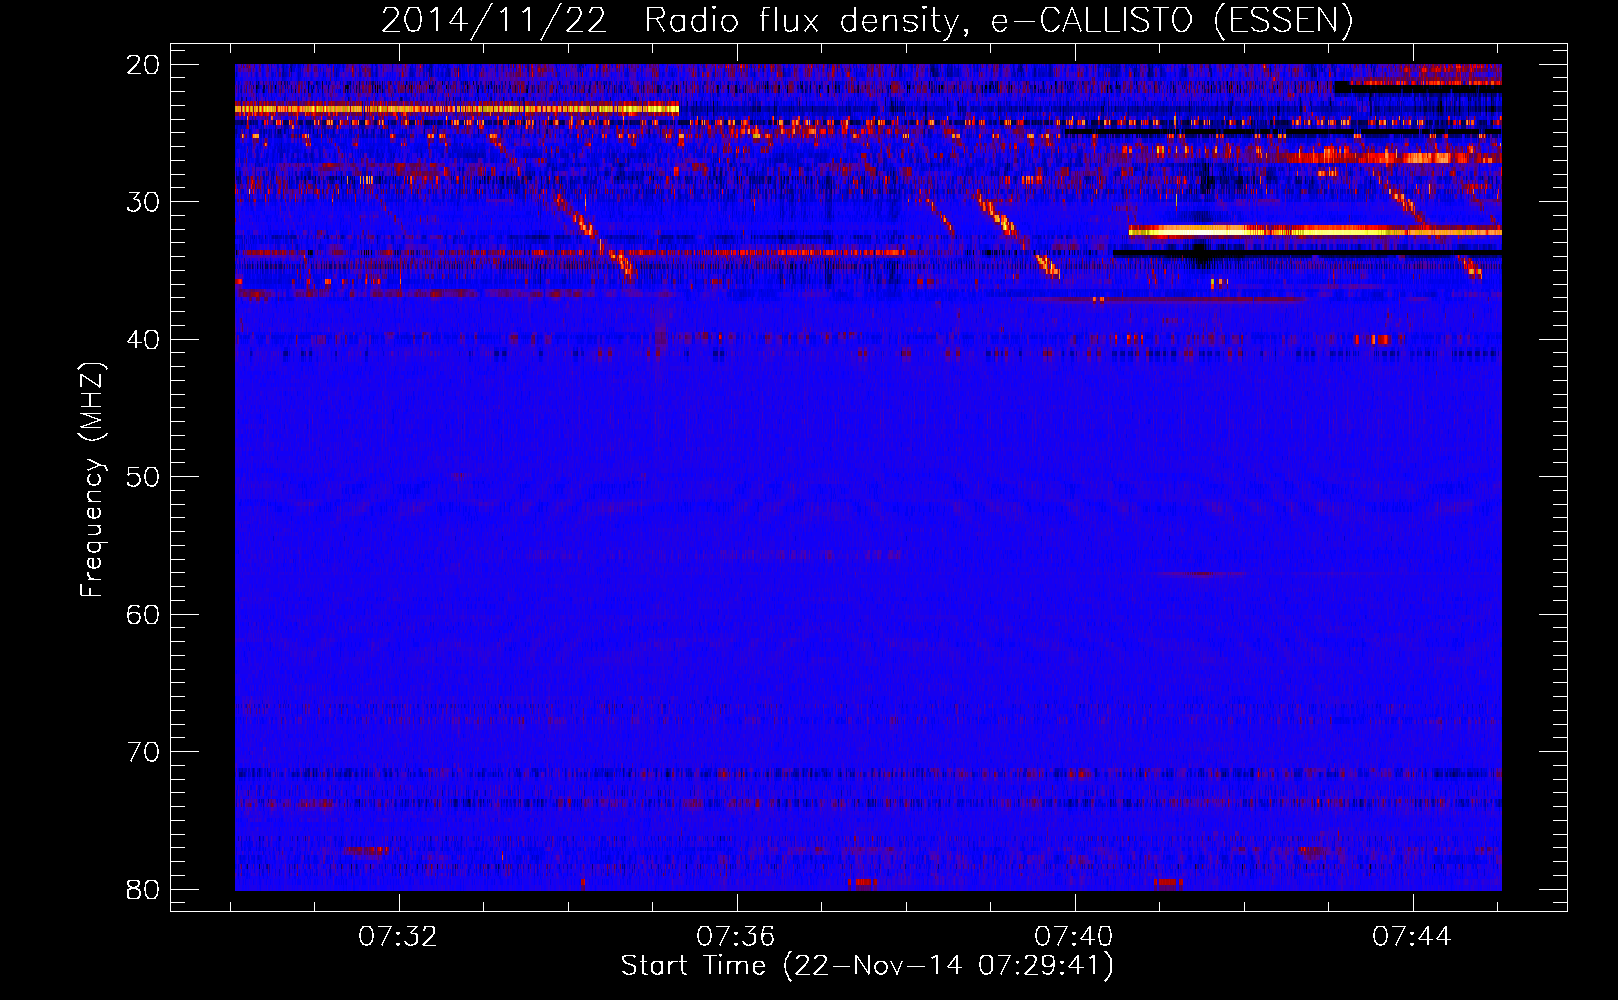Click the 07:32 time tick label
1618x1000 pixels.
coord(398,937)
